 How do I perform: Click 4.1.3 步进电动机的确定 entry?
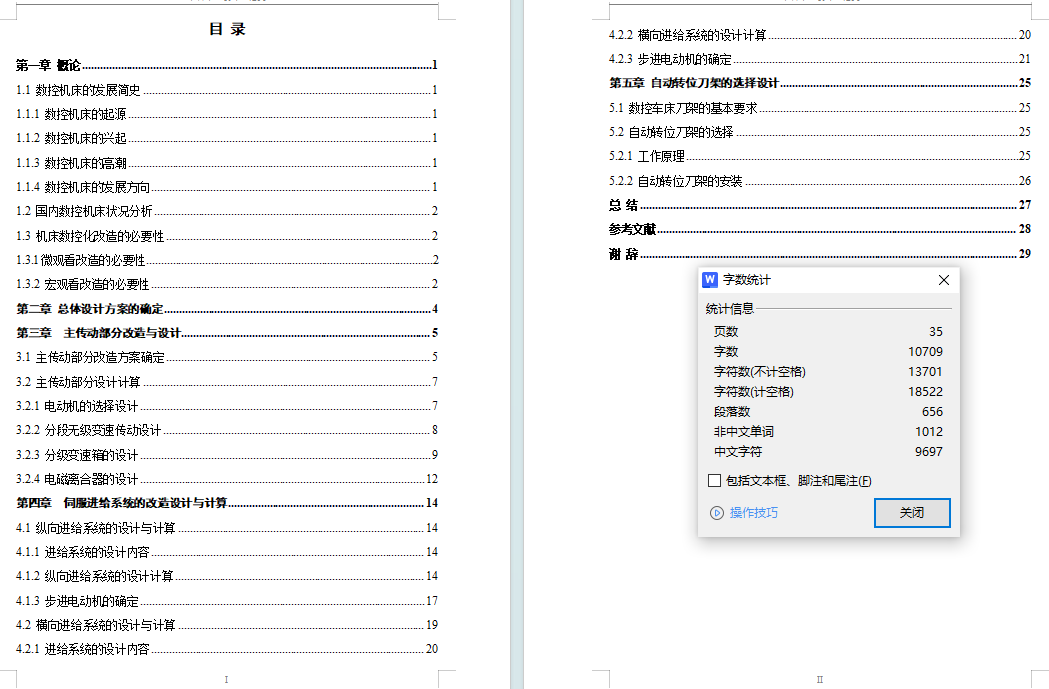77,601
